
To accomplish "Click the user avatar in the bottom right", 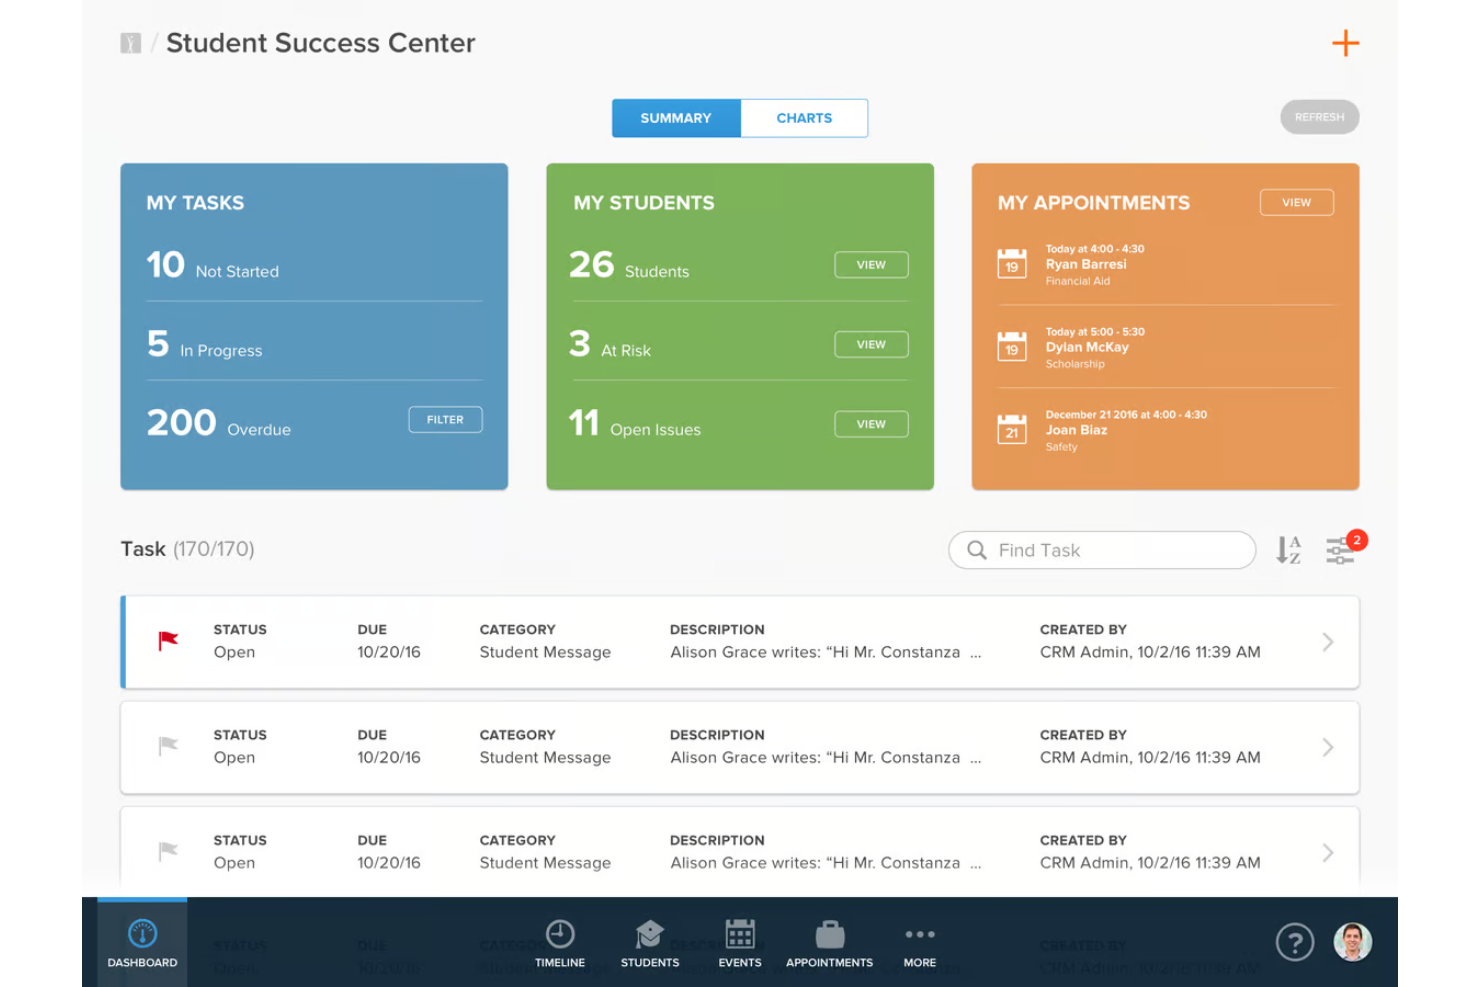I will point(1352,941).
